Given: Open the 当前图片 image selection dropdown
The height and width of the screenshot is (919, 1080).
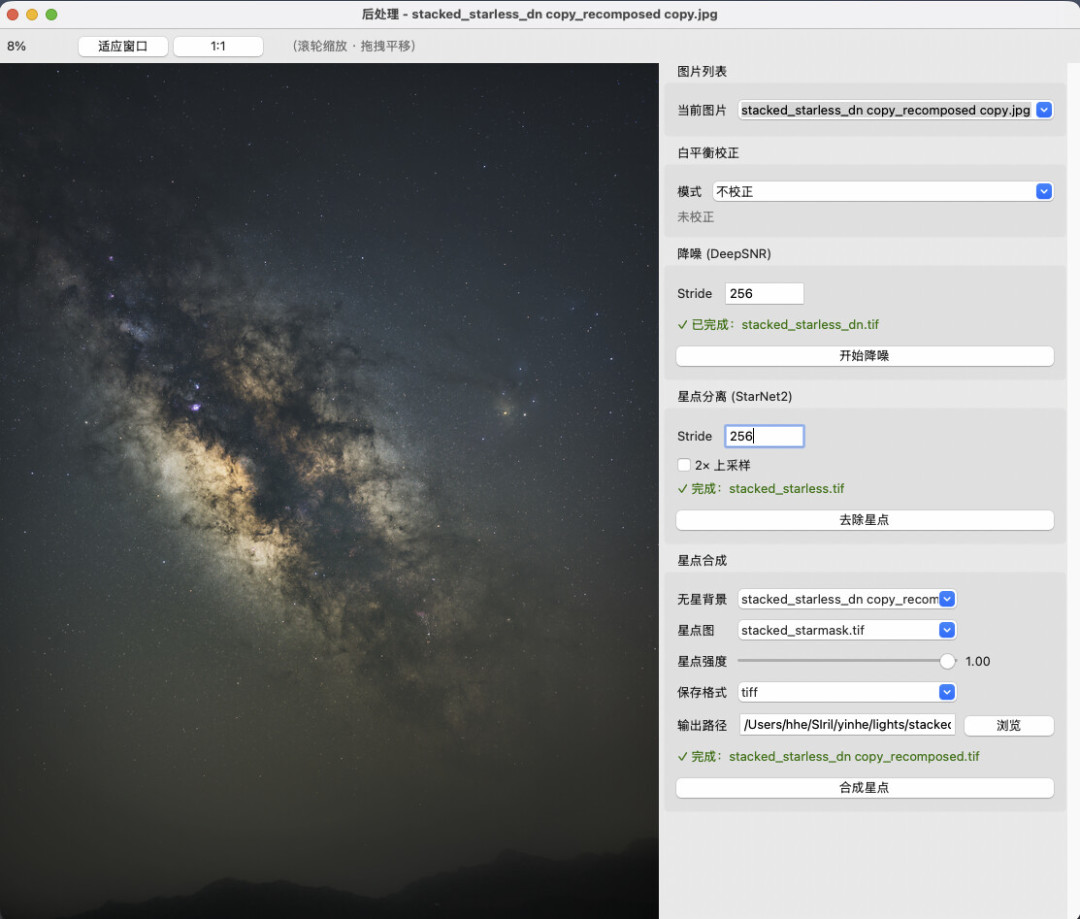Looking at the screenshot, I should 895,110.
